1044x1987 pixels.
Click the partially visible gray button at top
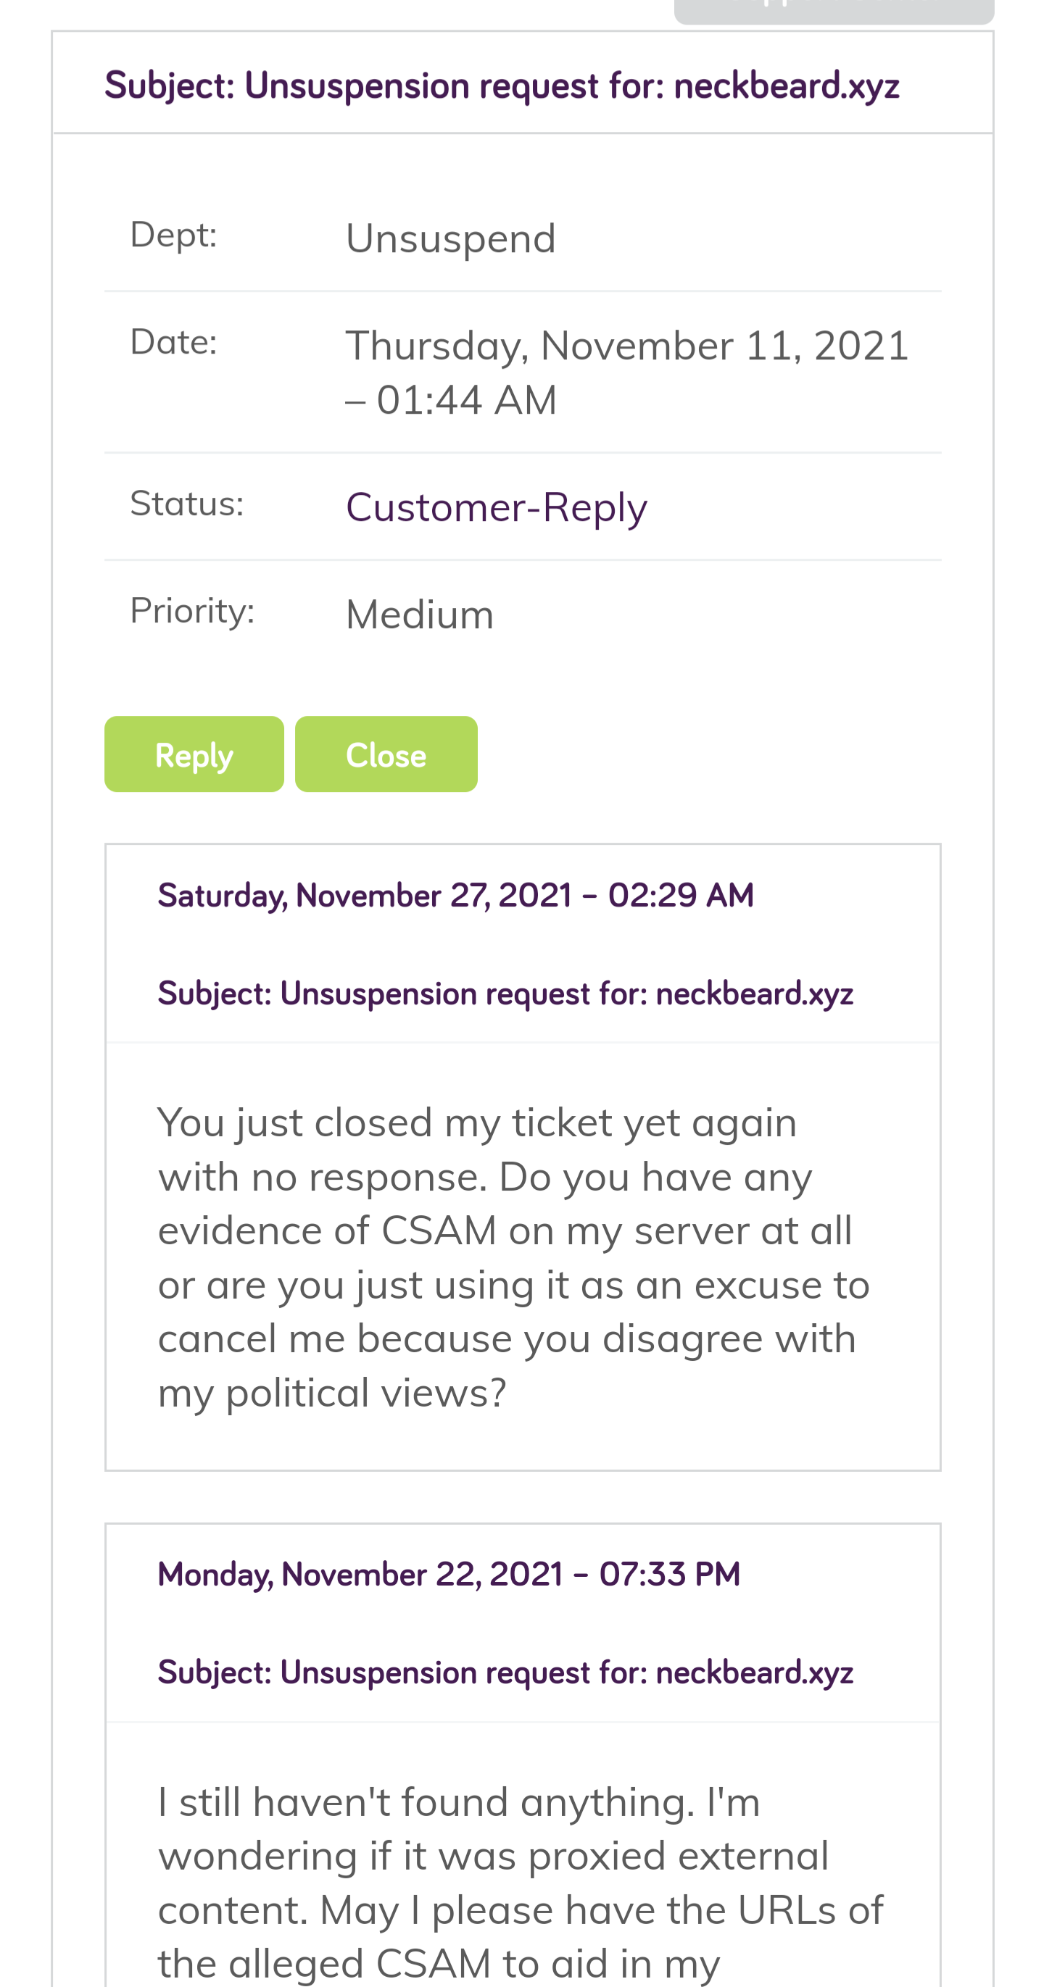833,11
